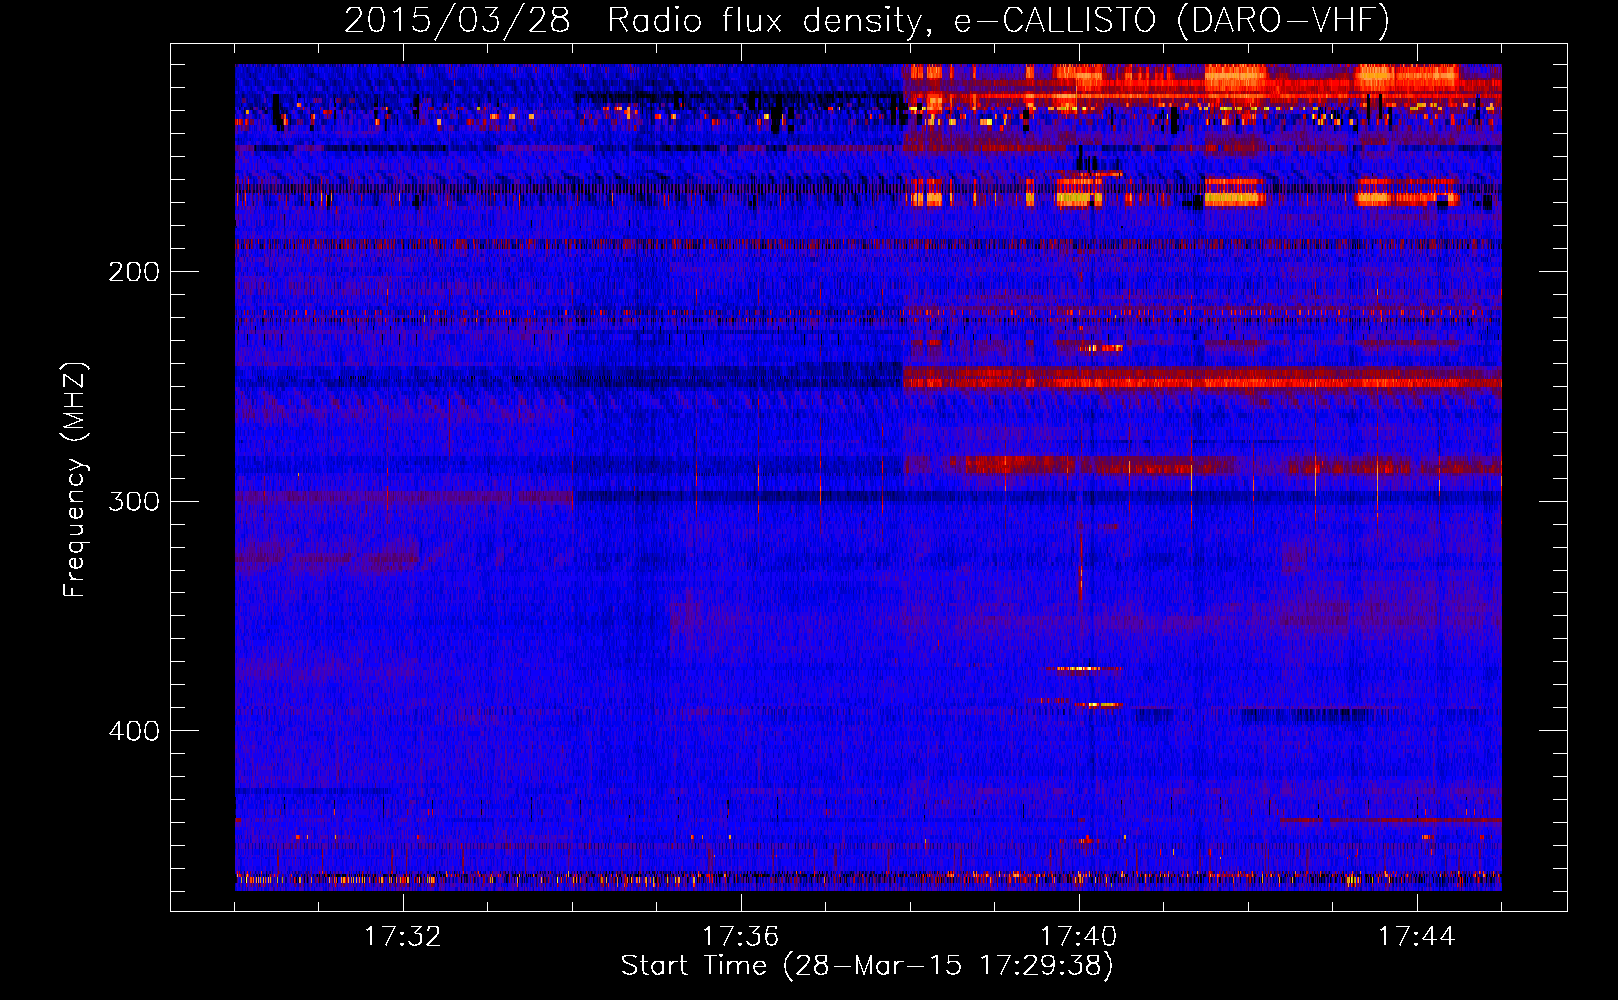1618x1000 pixels.
Task: Select the 400 frequency tick label
Action: tap(134, 731)
